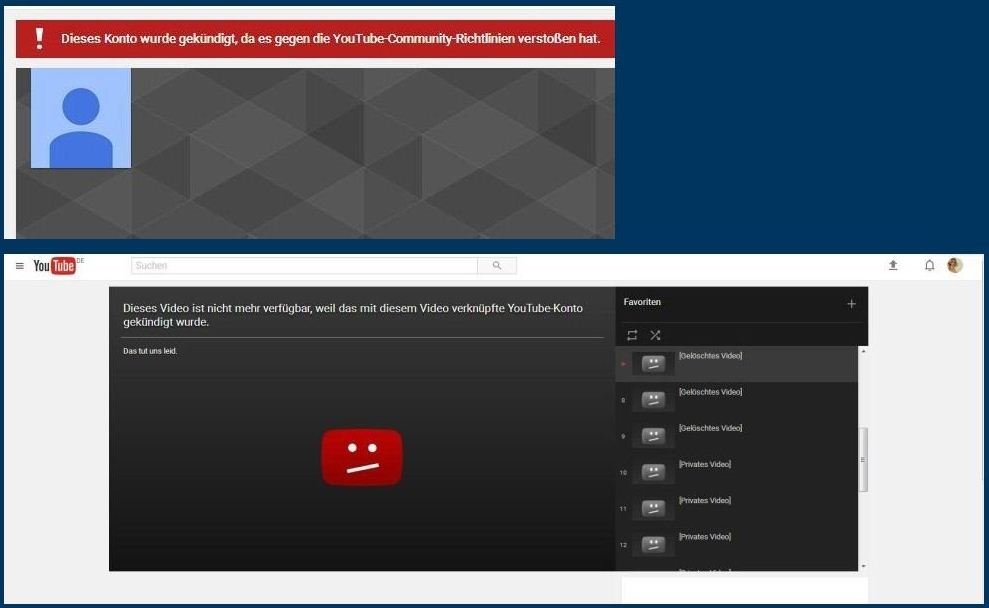The height and width of the screenshot is (608, 989).
Task: Select the currently playing Gelöschtes Video thumbnail
Action: coord(653,363)
